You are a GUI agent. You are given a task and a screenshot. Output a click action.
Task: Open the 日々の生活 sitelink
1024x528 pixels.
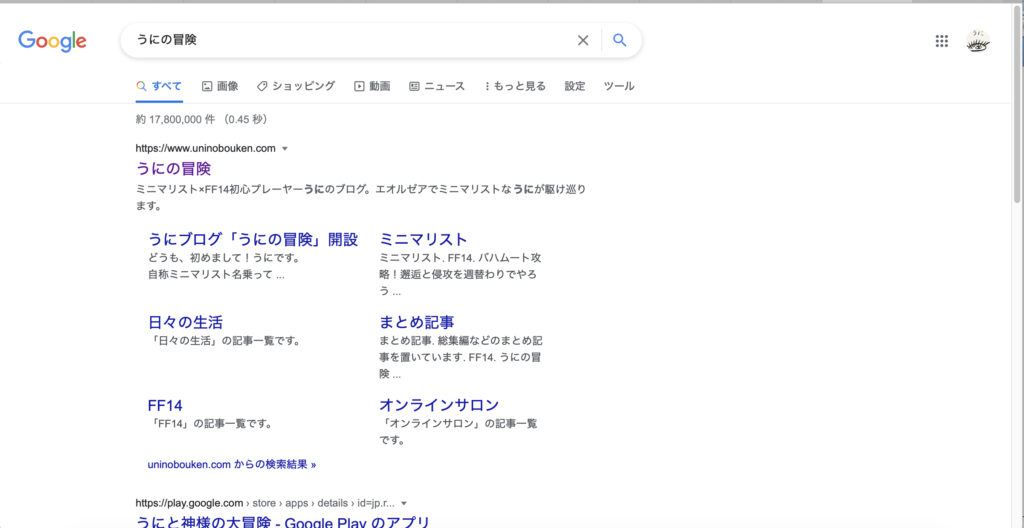(185, 322)
